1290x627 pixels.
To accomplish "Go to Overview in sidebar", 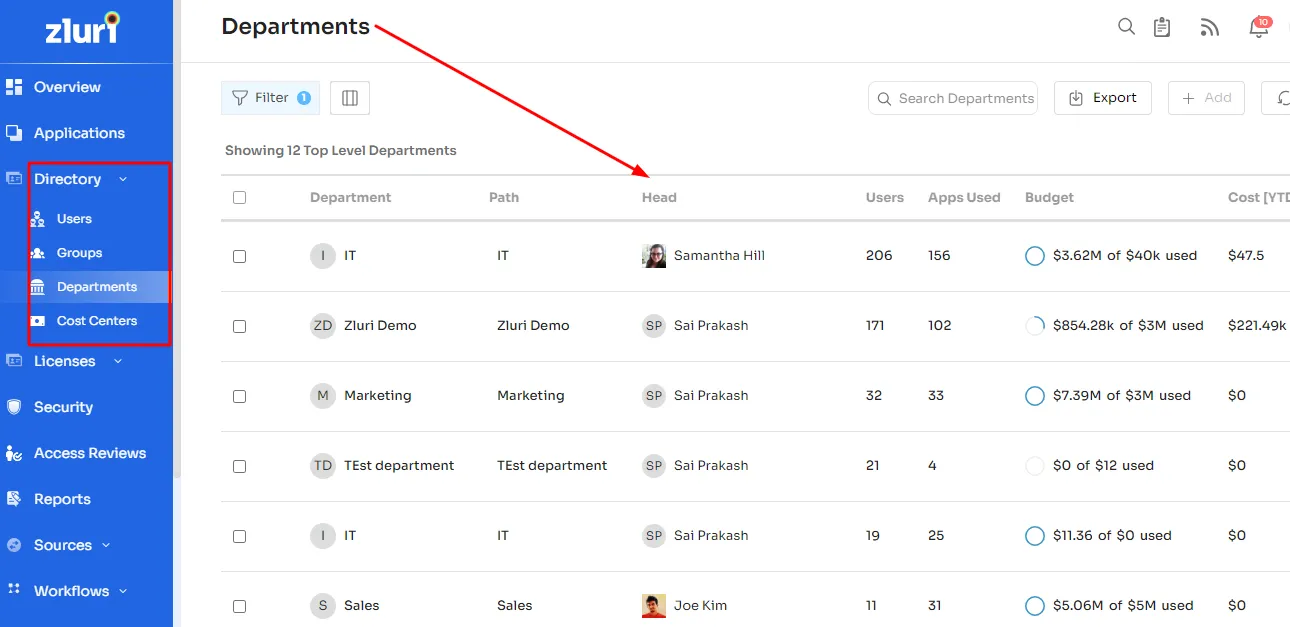I will pyautogui.click(x=67, y=87).
